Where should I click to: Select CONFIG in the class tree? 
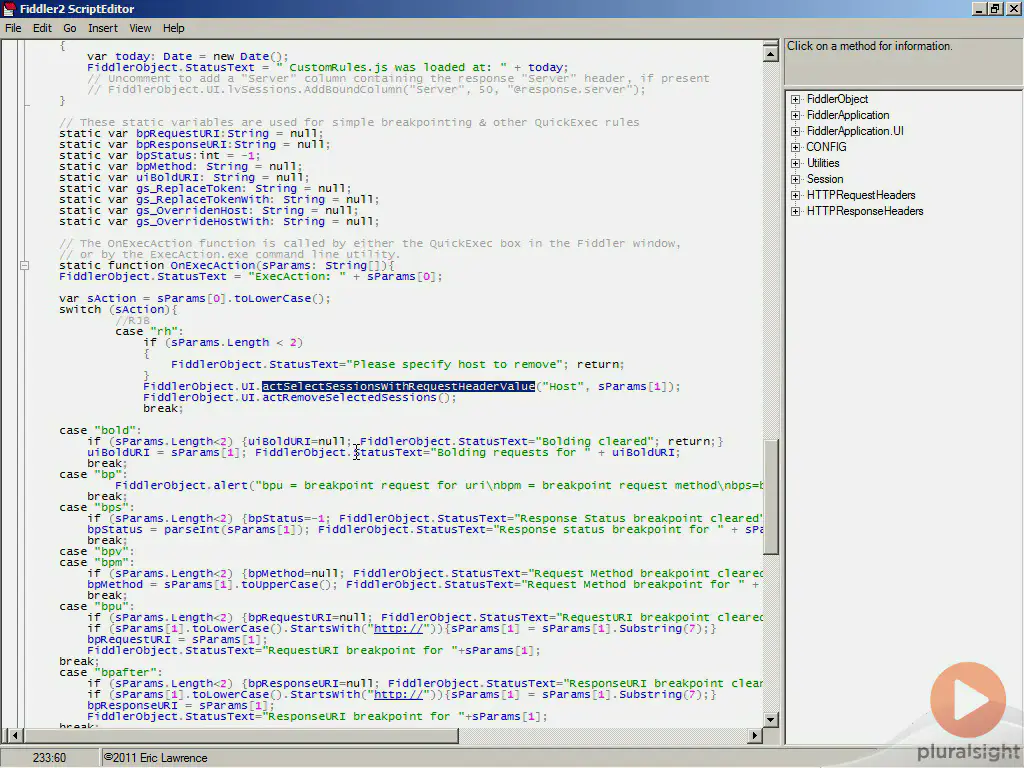[826, 147]
